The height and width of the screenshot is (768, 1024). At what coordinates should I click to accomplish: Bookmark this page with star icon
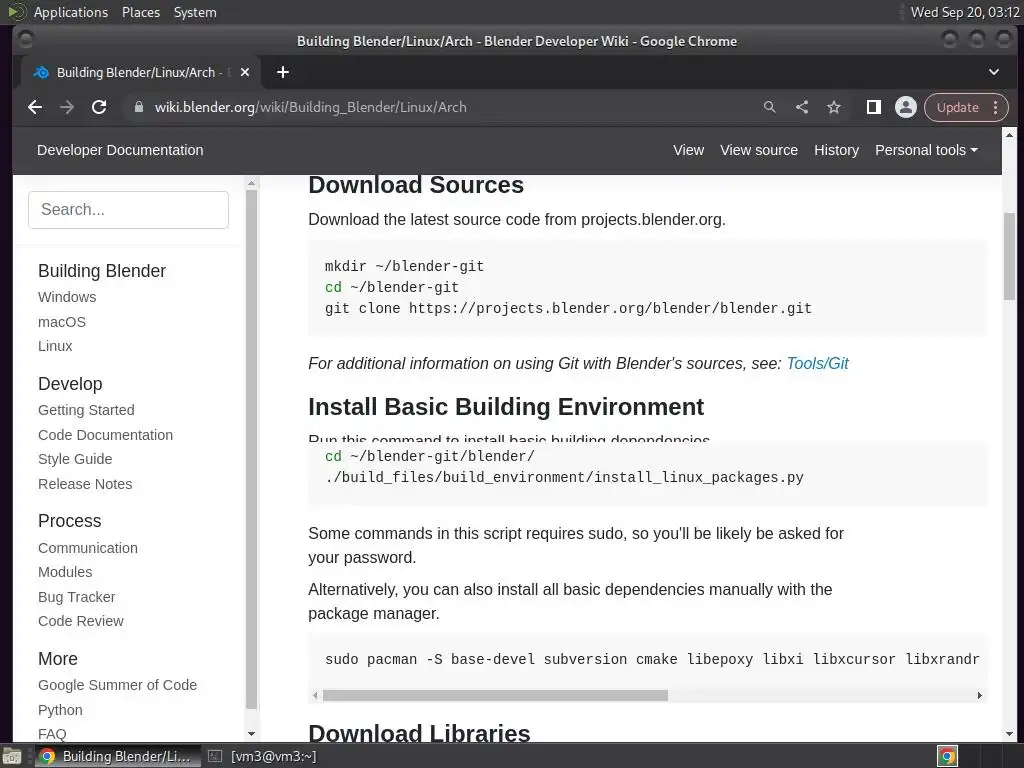pyautogui.click(x=834, y=107)
